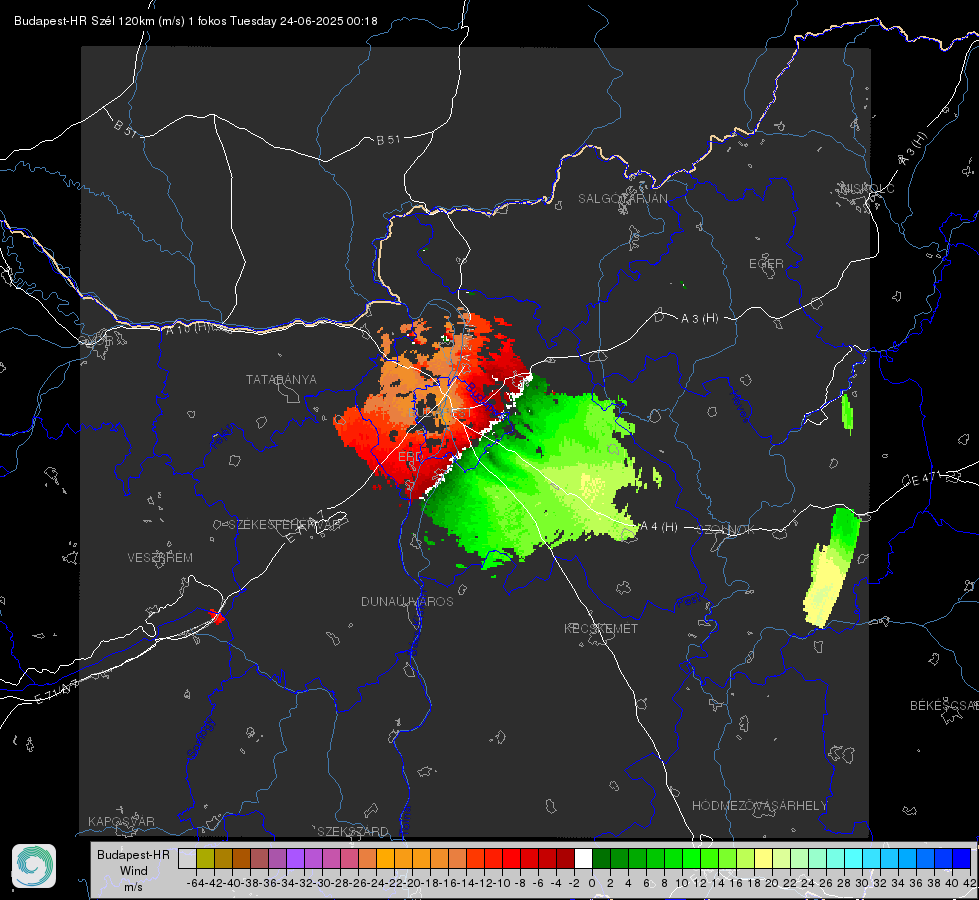Click the TATABÁNYA city label
The width and height of the screenshot is (979, 900).
click(x=281, y=379)
